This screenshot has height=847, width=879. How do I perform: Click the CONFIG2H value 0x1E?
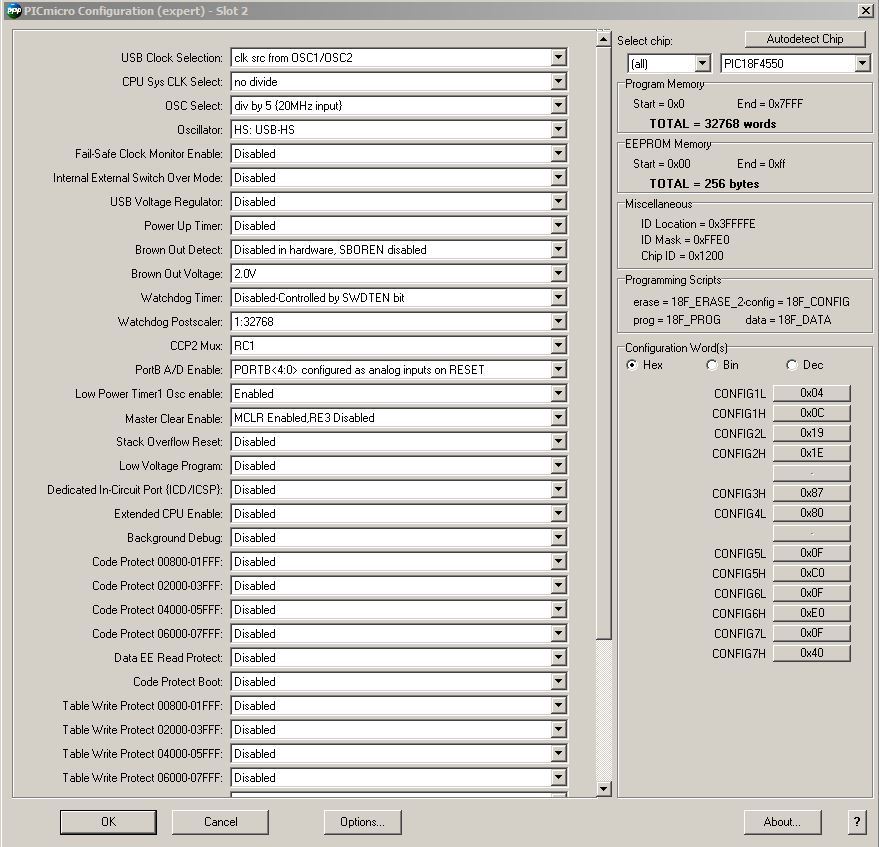point(811,453)
